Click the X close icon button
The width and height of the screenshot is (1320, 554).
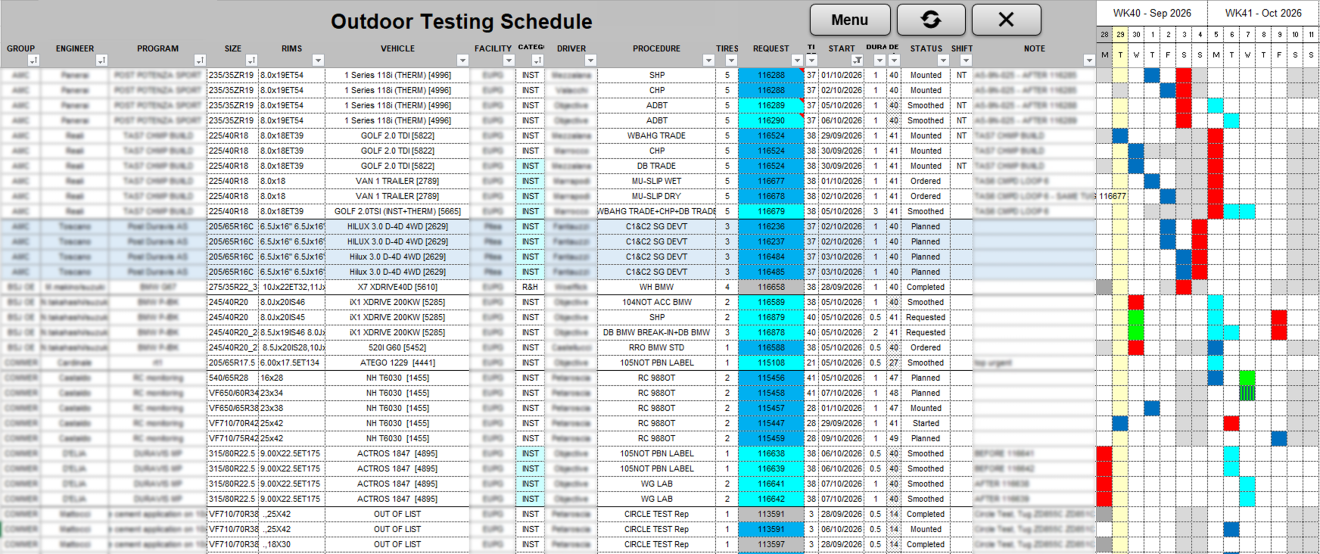pos(1006,20)
